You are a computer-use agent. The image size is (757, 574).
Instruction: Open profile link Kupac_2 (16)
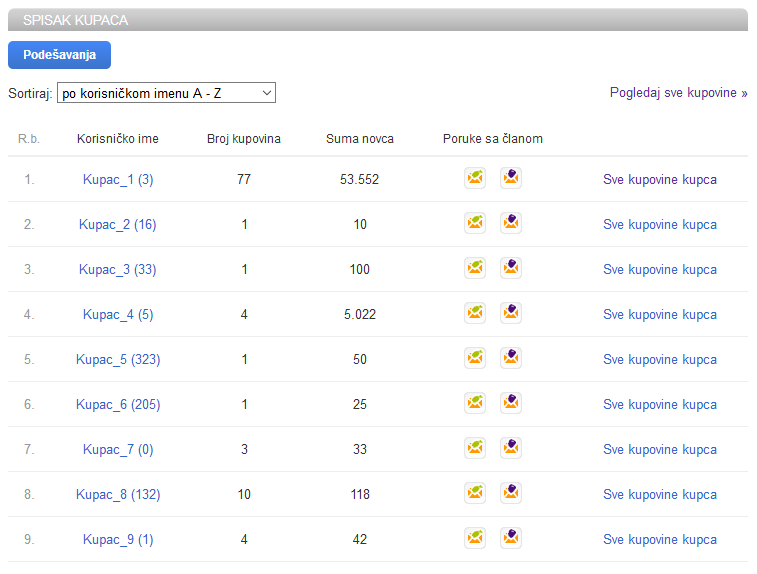[x=117, y=224]
